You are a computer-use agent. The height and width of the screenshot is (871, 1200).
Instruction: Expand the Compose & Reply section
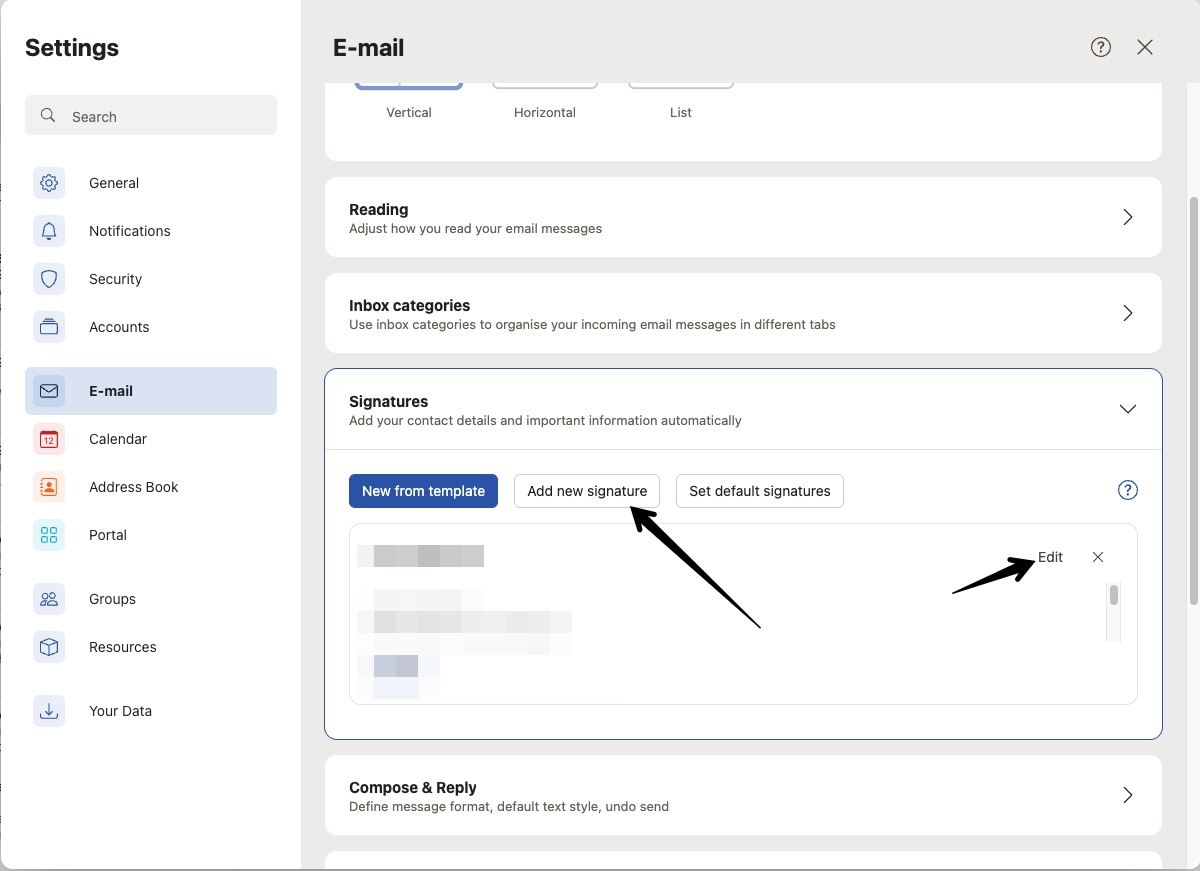(1127, 795)
